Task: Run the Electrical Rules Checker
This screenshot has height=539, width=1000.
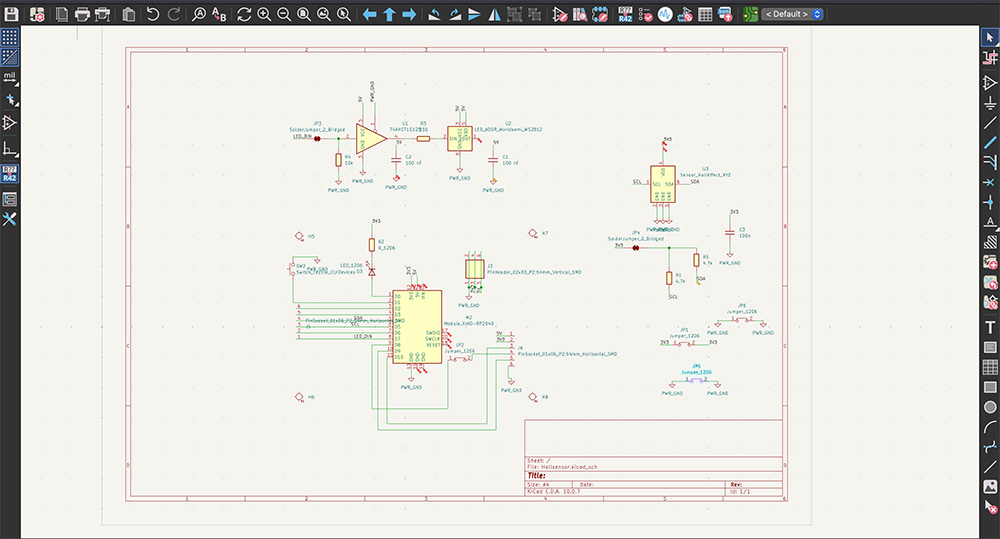Action: coord(645,14)
